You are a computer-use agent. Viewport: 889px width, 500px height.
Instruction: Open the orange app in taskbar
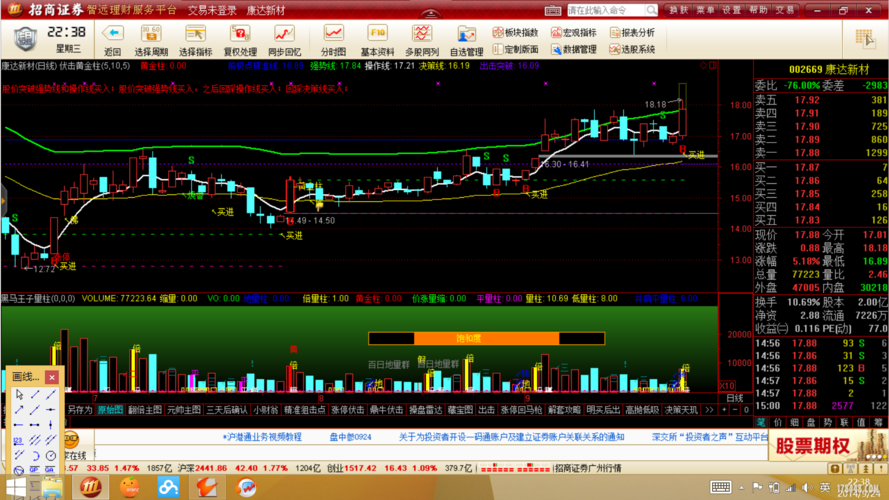[x=129, y=488]
